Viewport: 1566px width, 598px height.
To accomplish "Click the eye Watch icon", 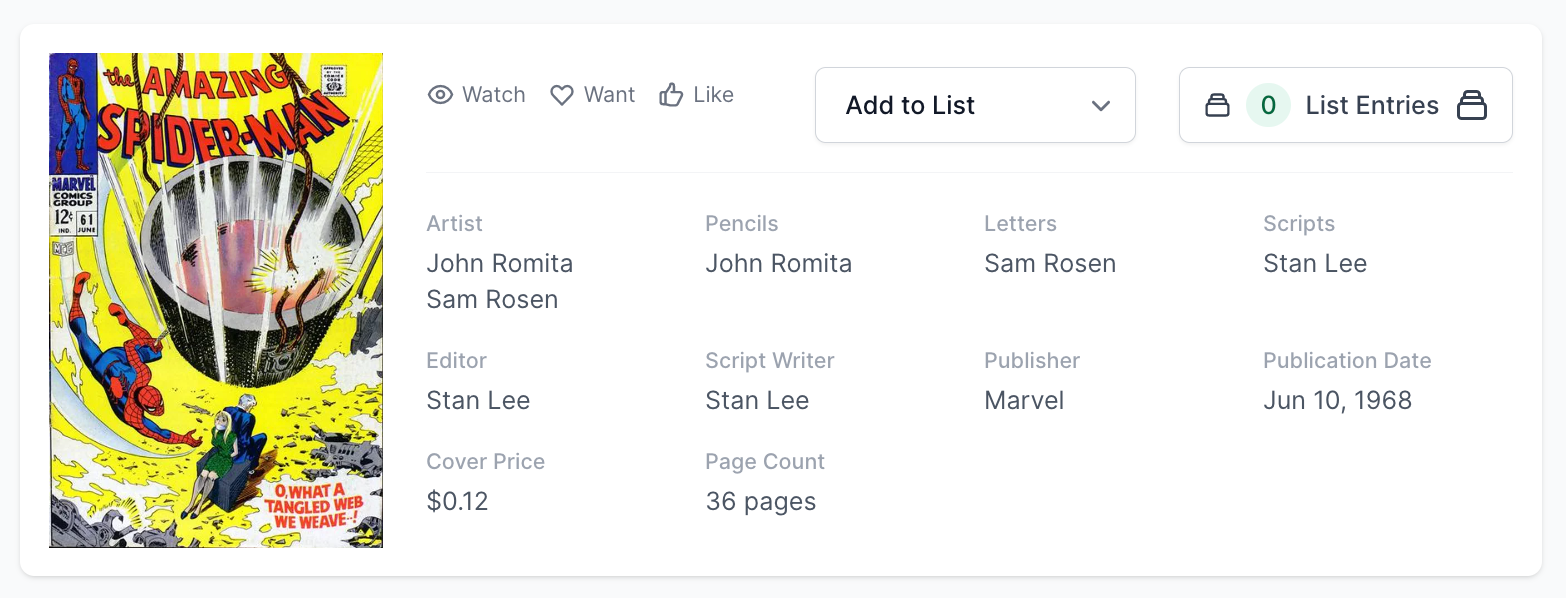I will (x=440, y=95).
